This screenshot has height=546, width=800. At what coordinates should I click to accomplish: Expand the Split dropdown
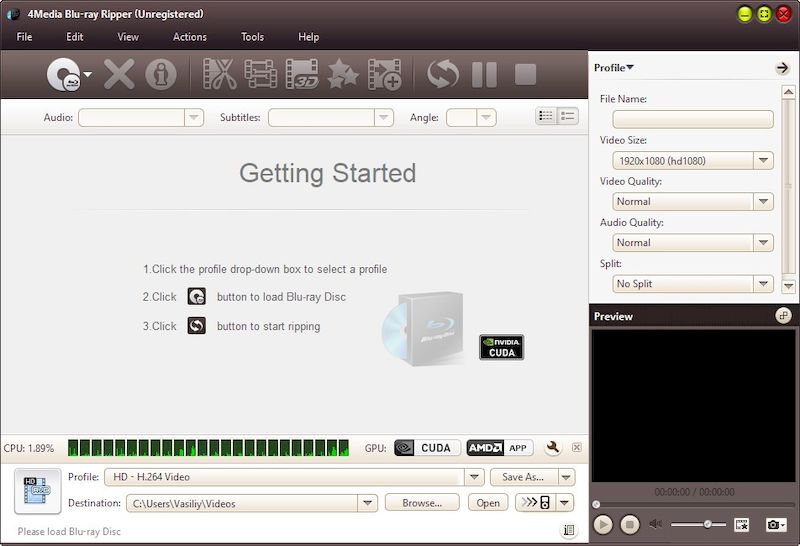[x=763, y=284]
